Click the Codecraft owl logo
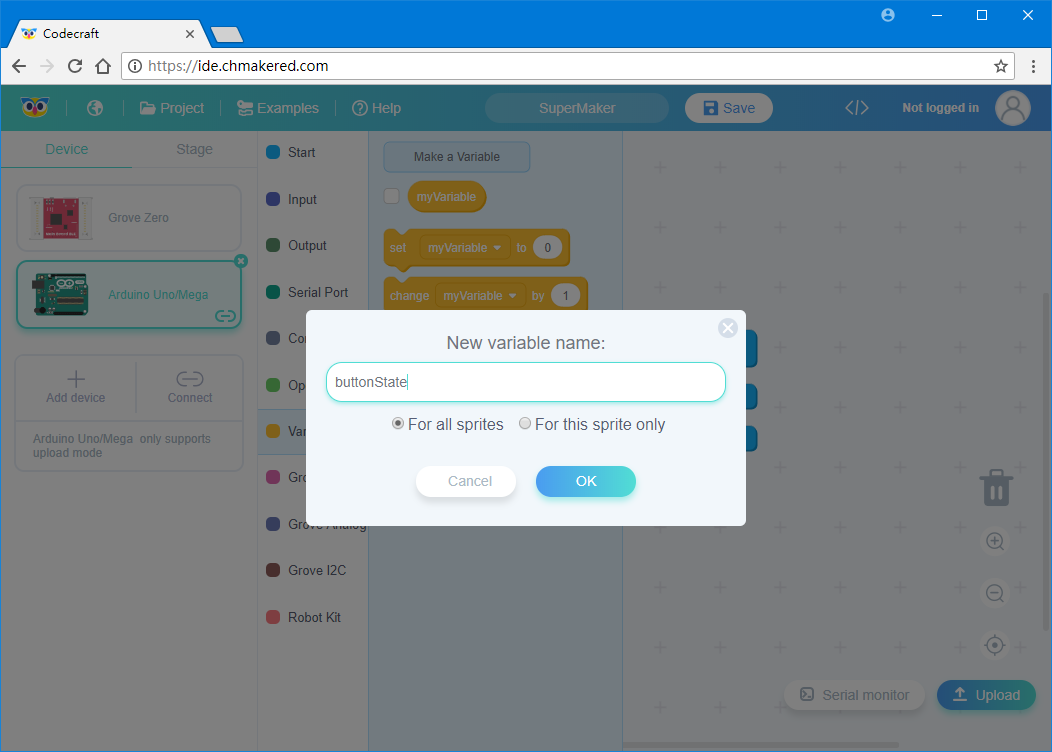1052x752 pixels. point(34,107)
